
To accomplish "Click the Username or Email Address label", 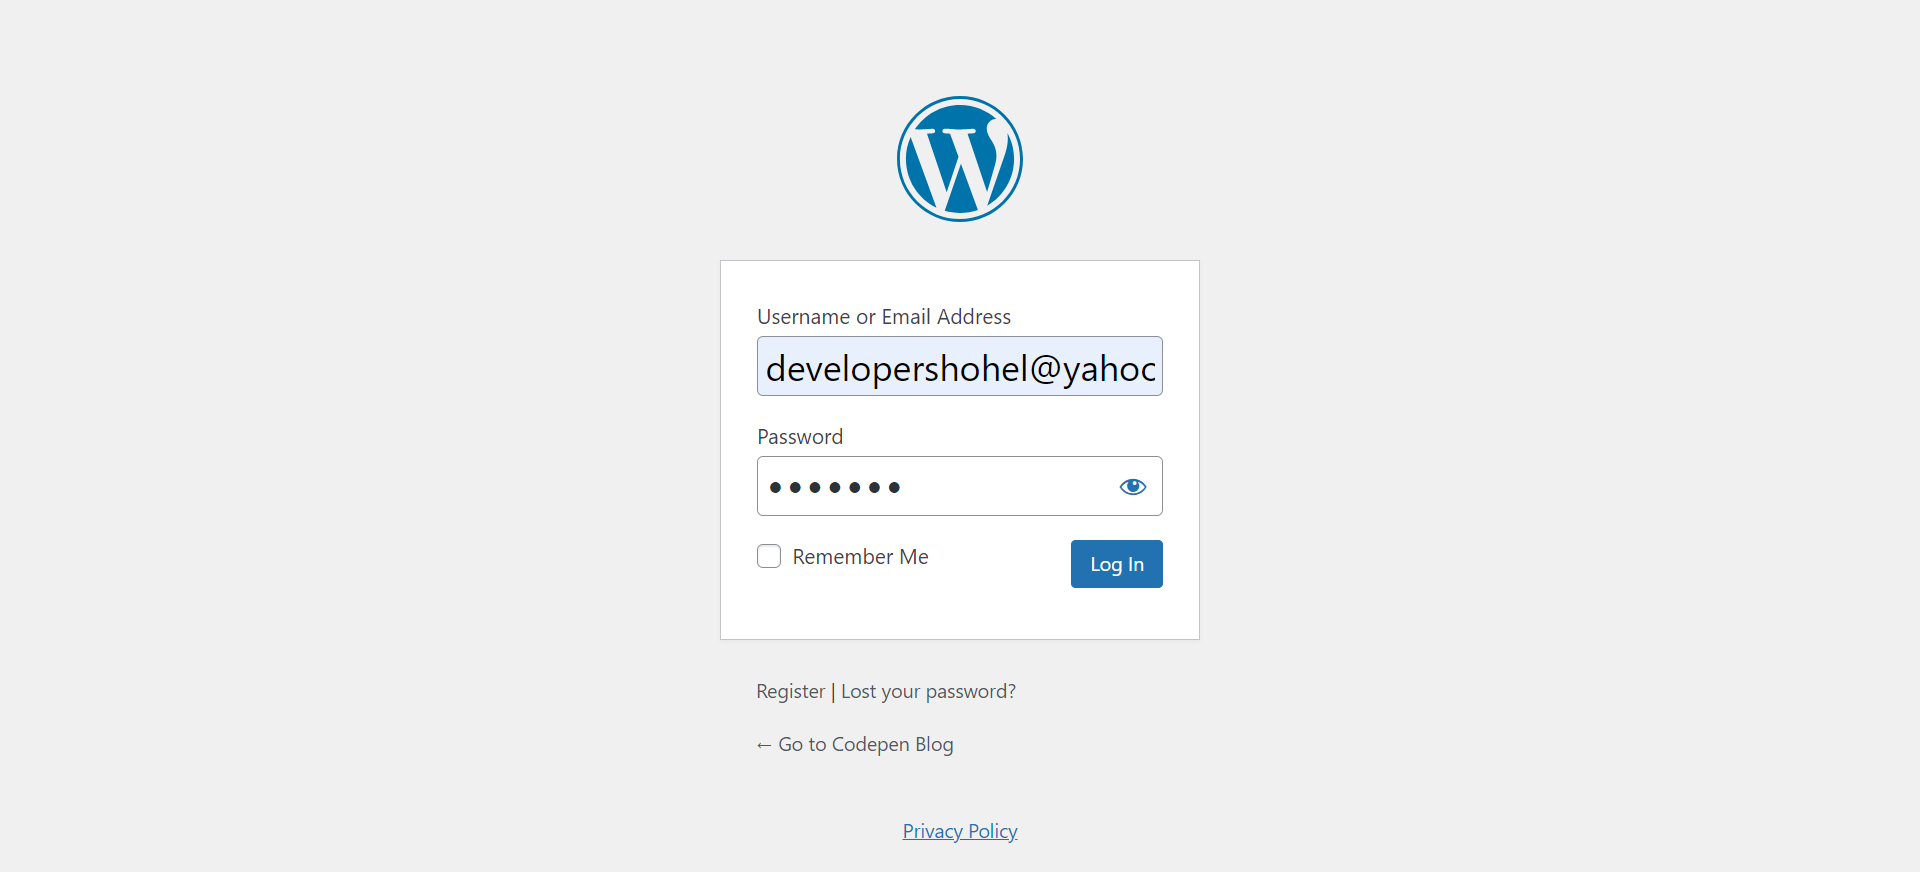I will point(884,317).
